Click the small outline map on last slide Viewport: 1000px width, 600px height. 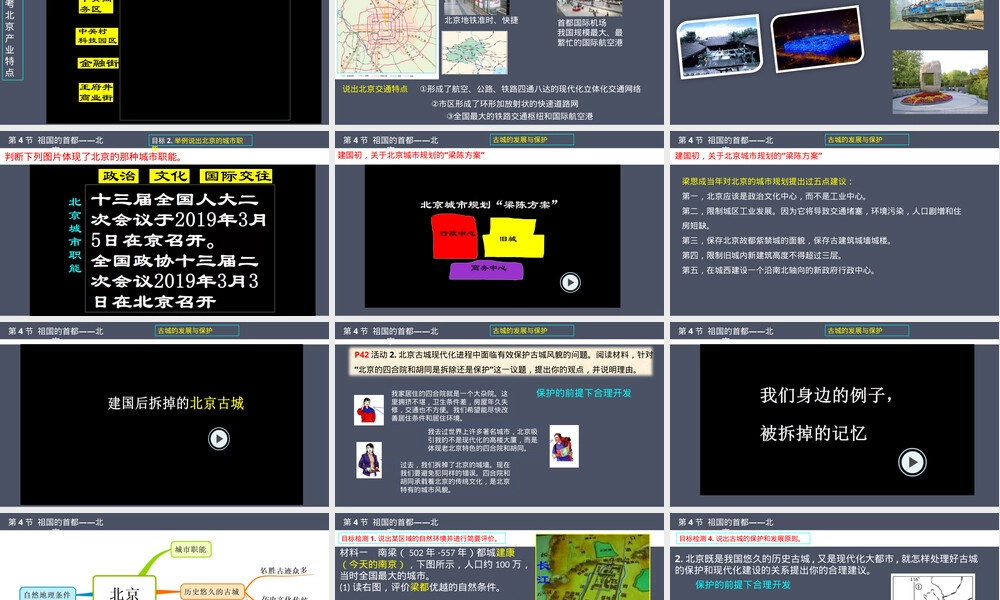(932, 587)
